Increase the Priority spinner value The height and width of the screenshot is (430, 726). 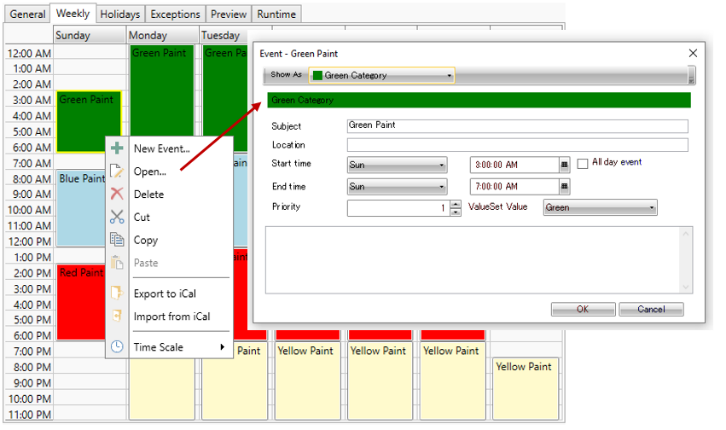click(x=457, y=204)
